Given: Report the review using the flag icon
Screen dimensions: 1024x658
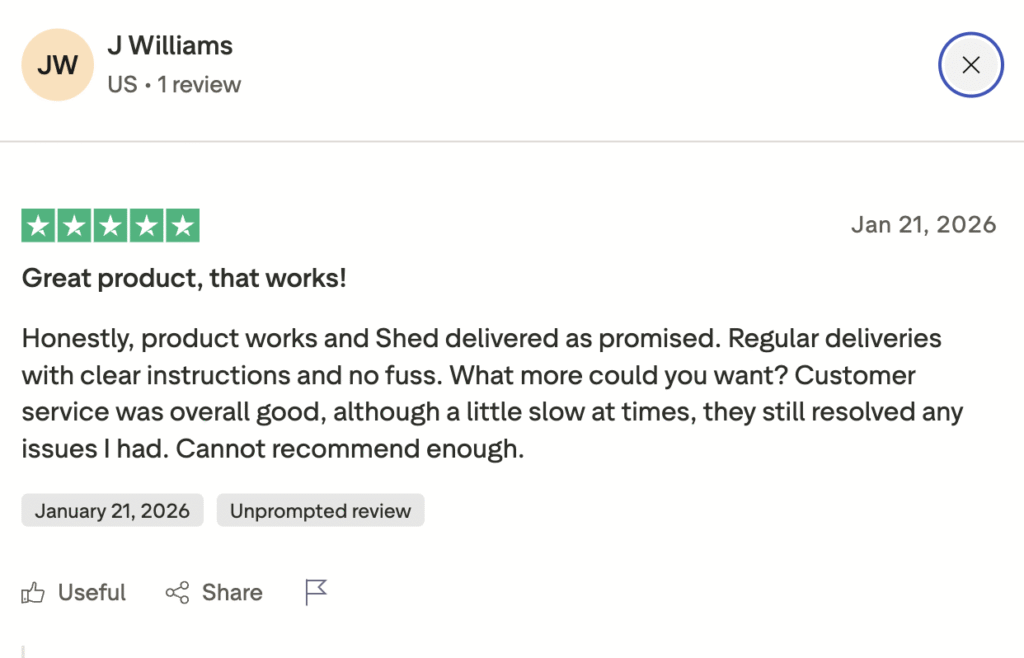Looking at the screenshot, I should coord(316,593).
